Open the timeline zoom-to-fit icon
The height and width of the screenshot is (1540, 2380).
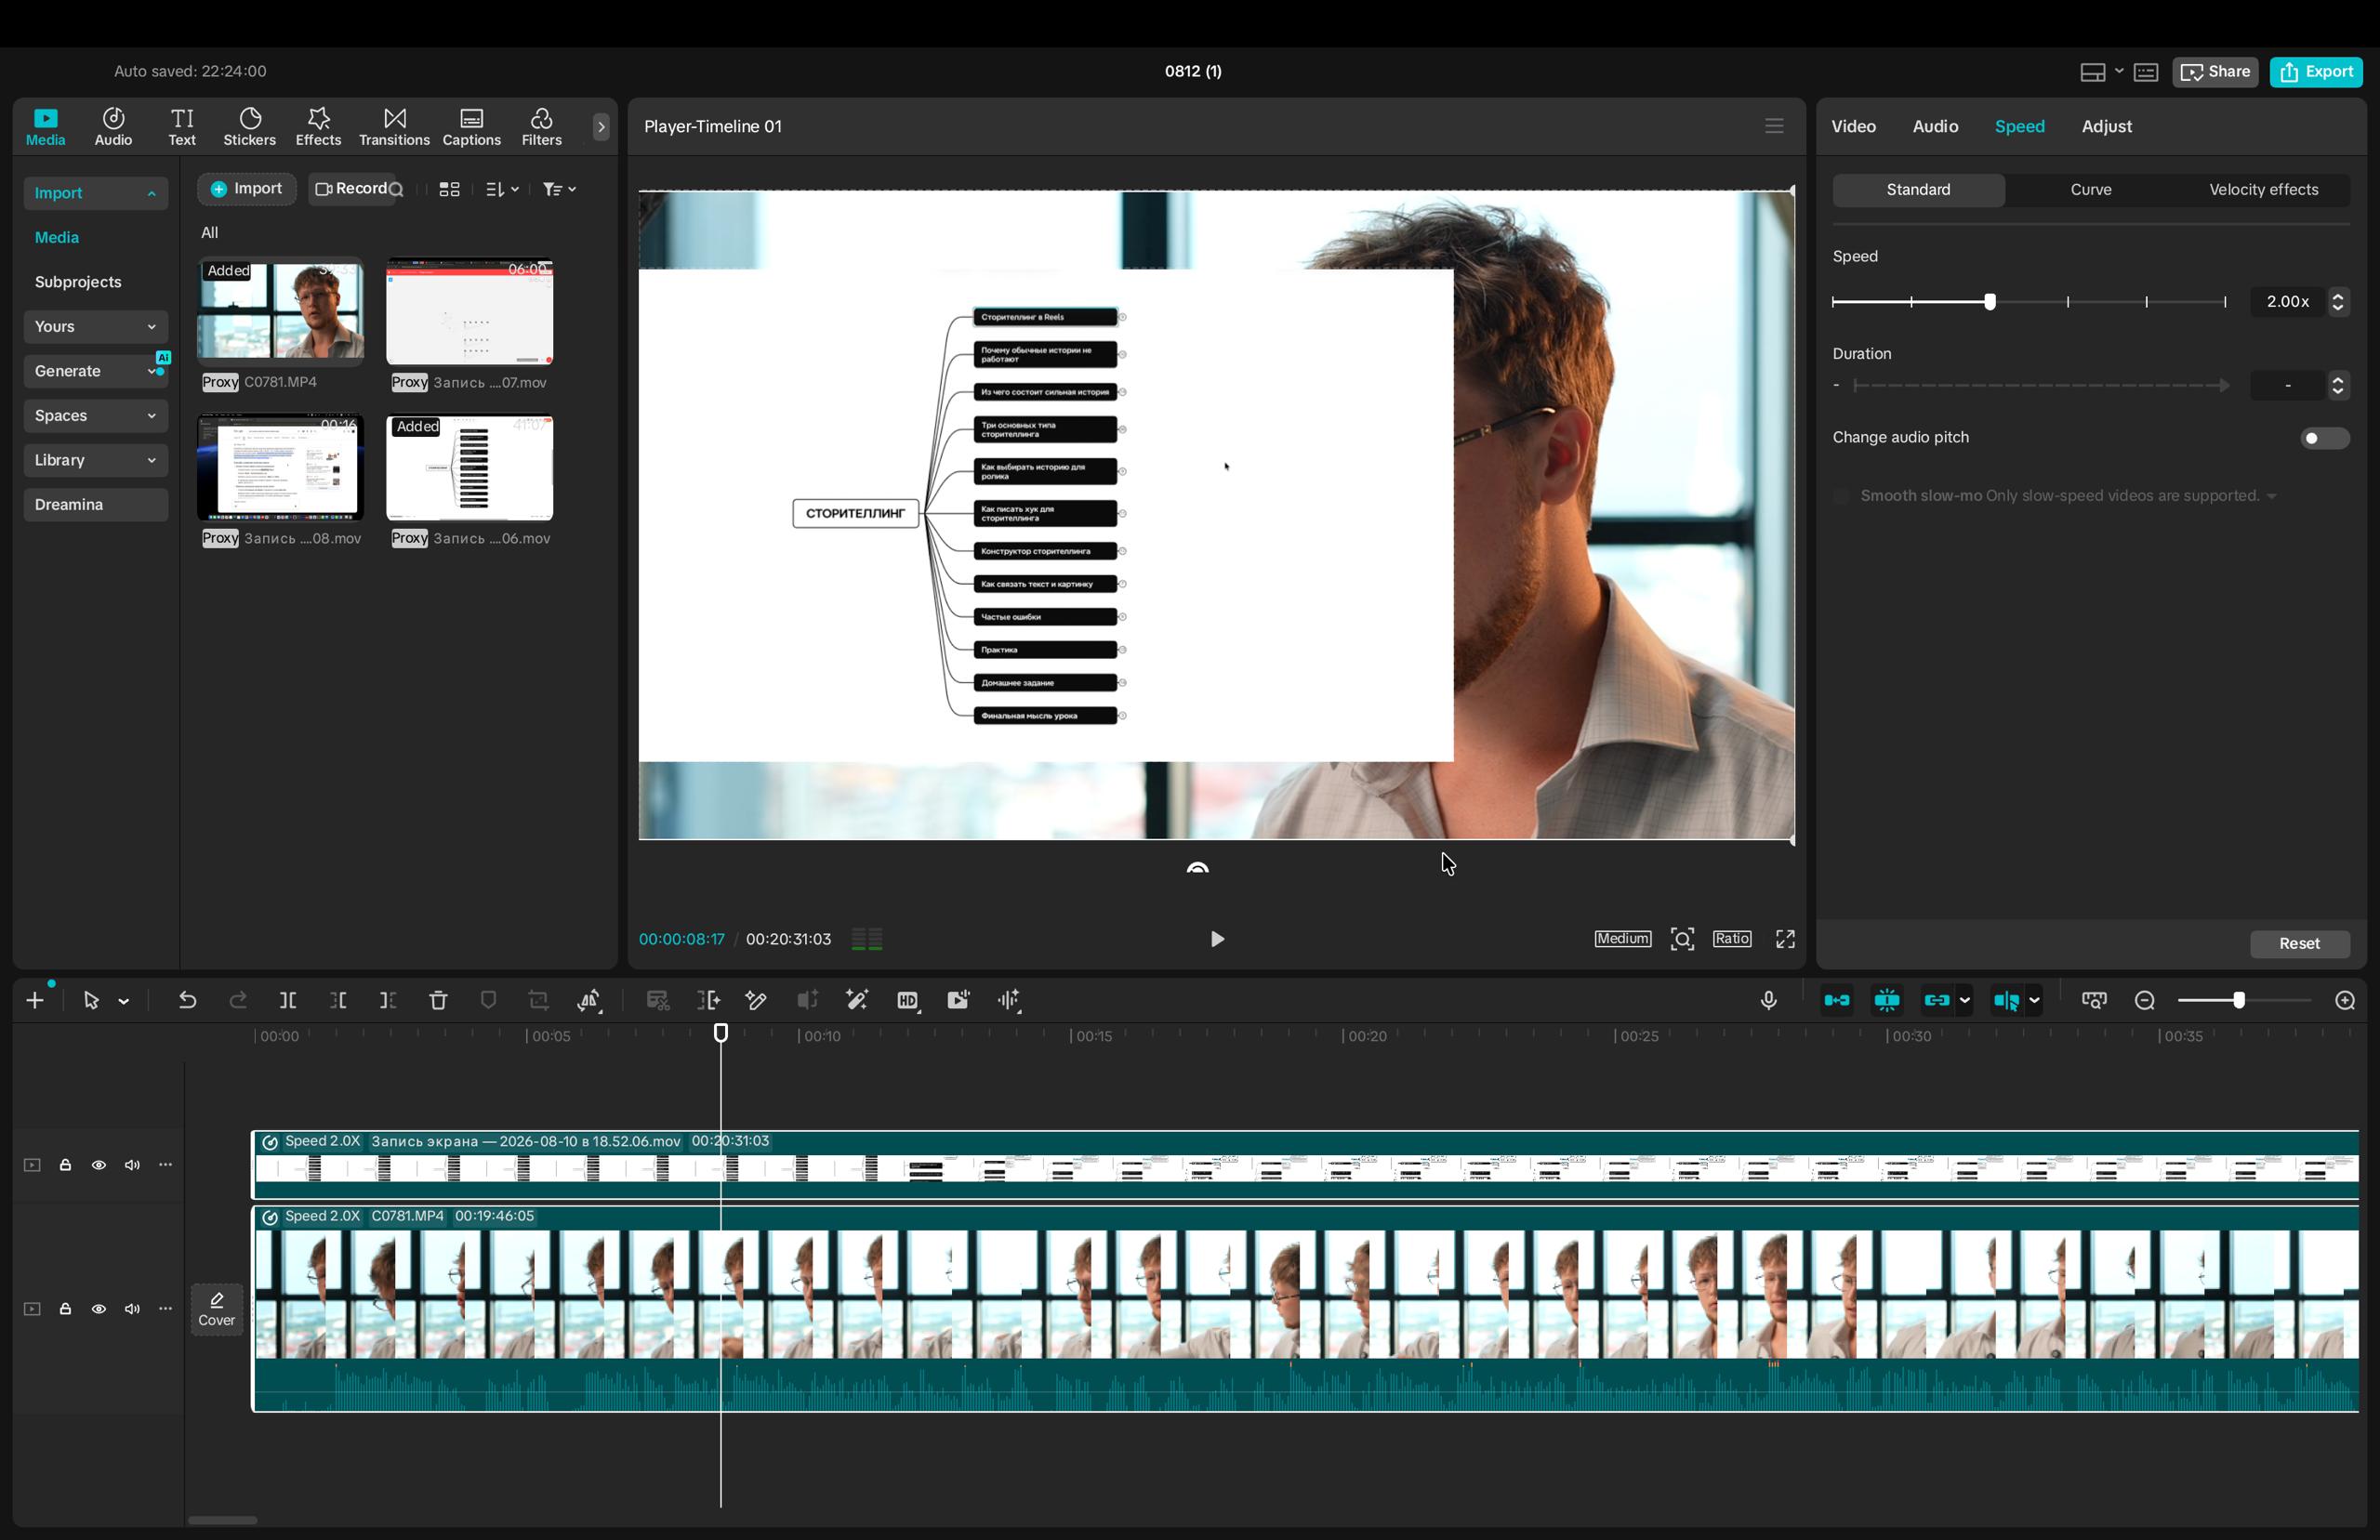click(x=2094, y=1000)
